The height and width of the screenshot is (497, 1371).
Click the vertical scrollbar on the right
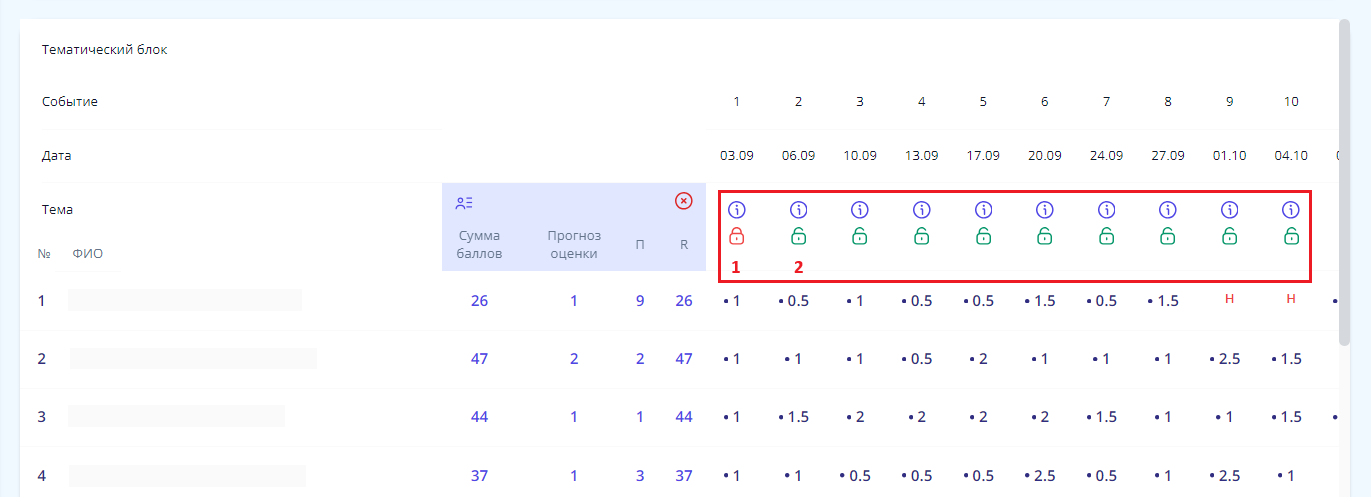[1344, 180]
